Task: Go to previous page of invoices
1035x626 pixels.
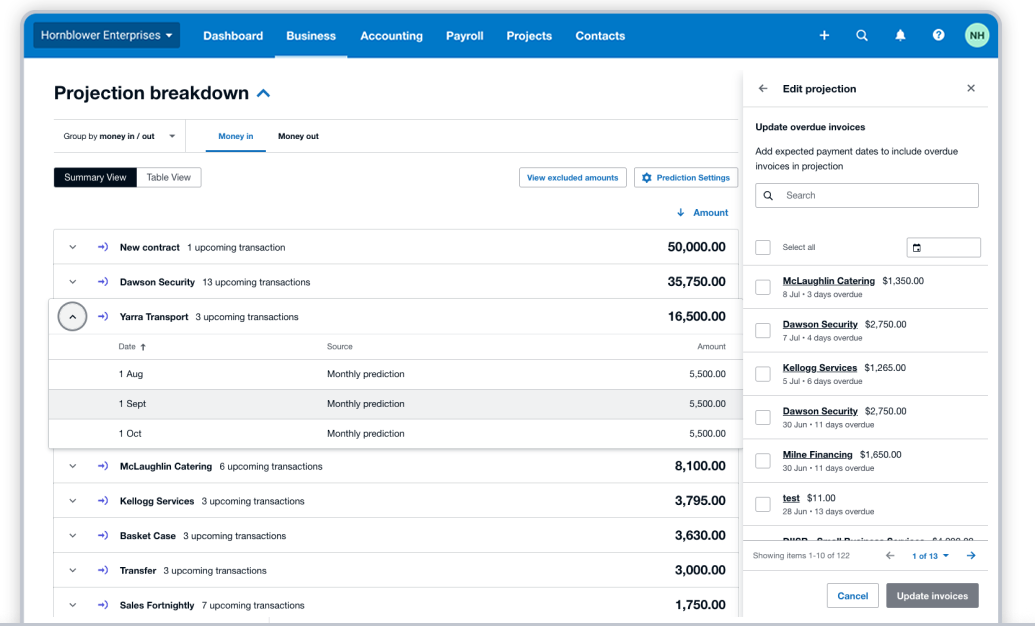Action: 890,556
